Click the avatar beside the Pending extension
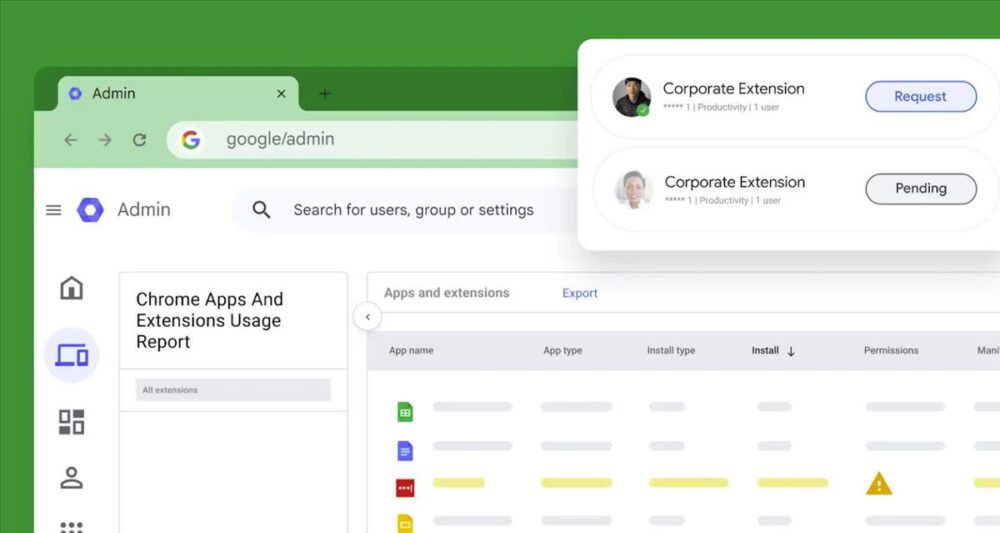This screenshot has height=533, width=1000. pos(633,189)
